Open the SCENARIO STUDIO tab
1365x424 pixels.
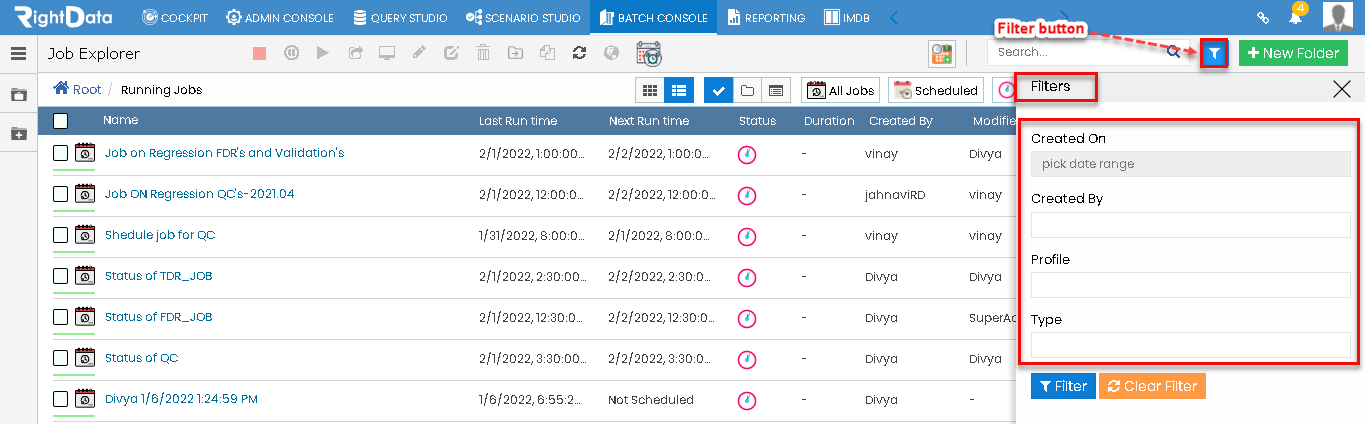(522, 17)
